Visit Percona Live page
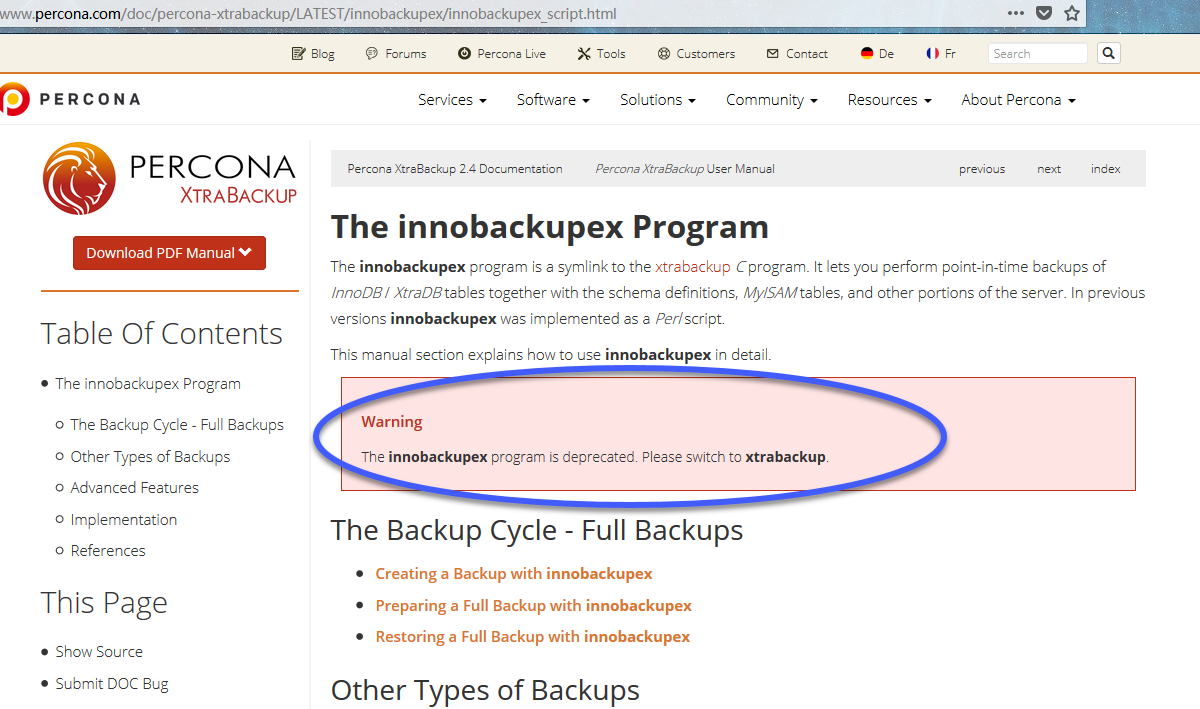Screen dimensions: 1200x709 [502, 54]
